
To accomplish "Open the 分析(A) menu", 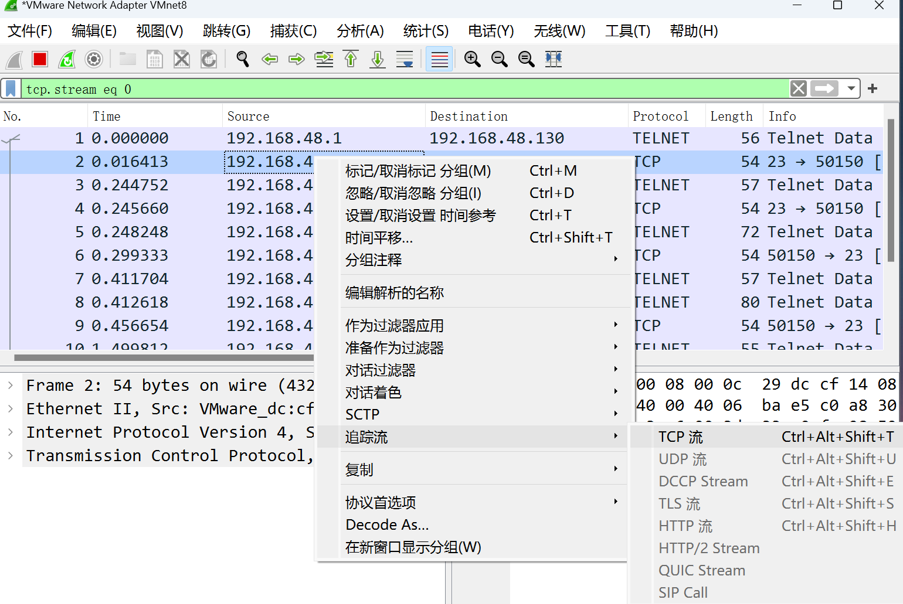I will point(361,31).
